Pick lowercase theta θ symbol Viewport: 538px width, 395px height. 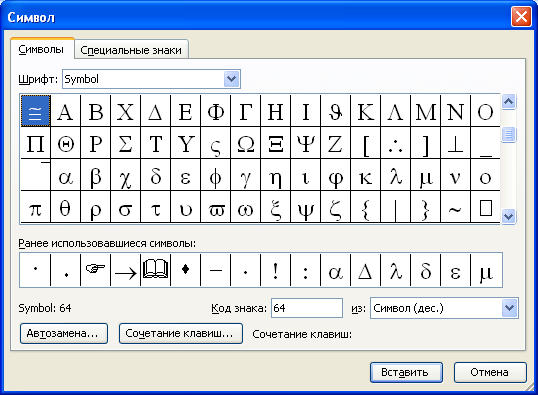(66, 207)
